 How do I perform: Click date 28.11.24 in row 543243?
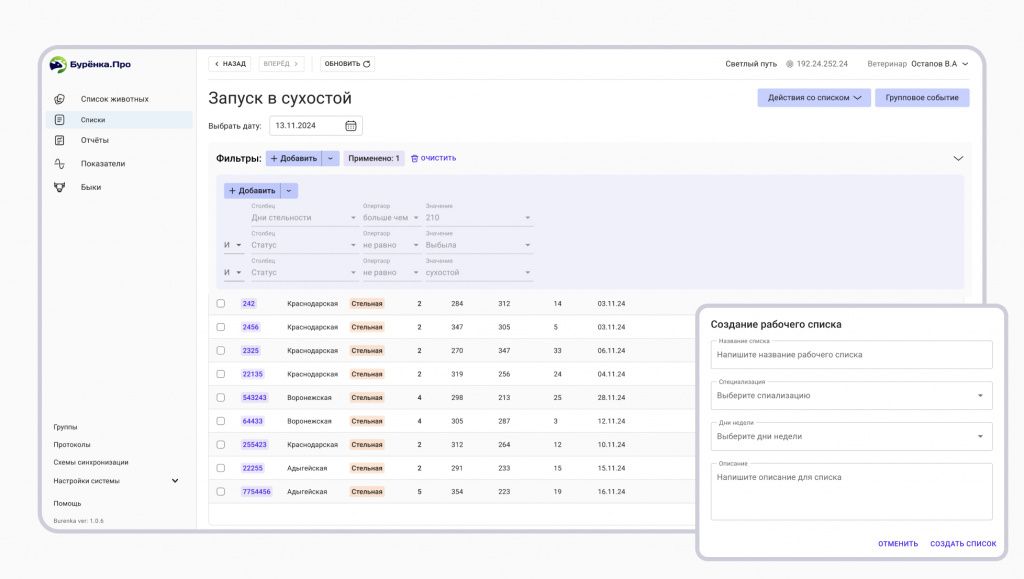coord(611,398)
